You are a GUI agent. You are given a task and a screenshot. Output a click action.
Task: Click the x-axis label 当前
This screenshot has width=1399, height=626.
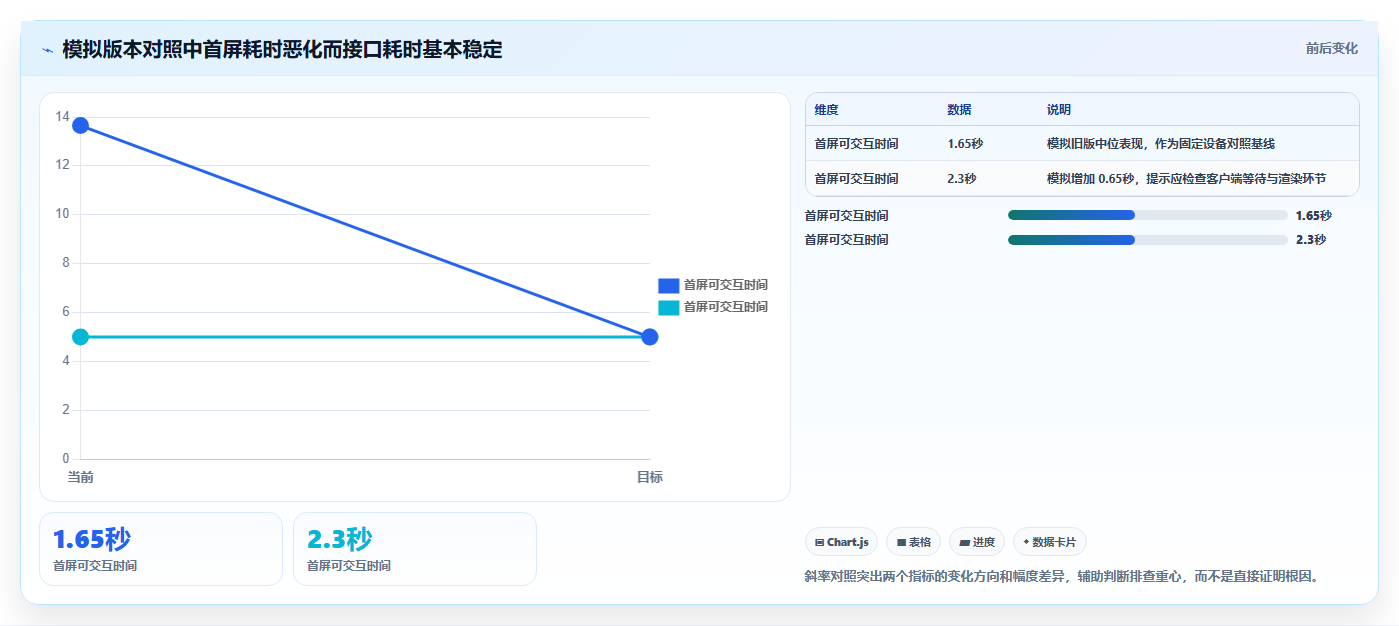tap(81, 477)
